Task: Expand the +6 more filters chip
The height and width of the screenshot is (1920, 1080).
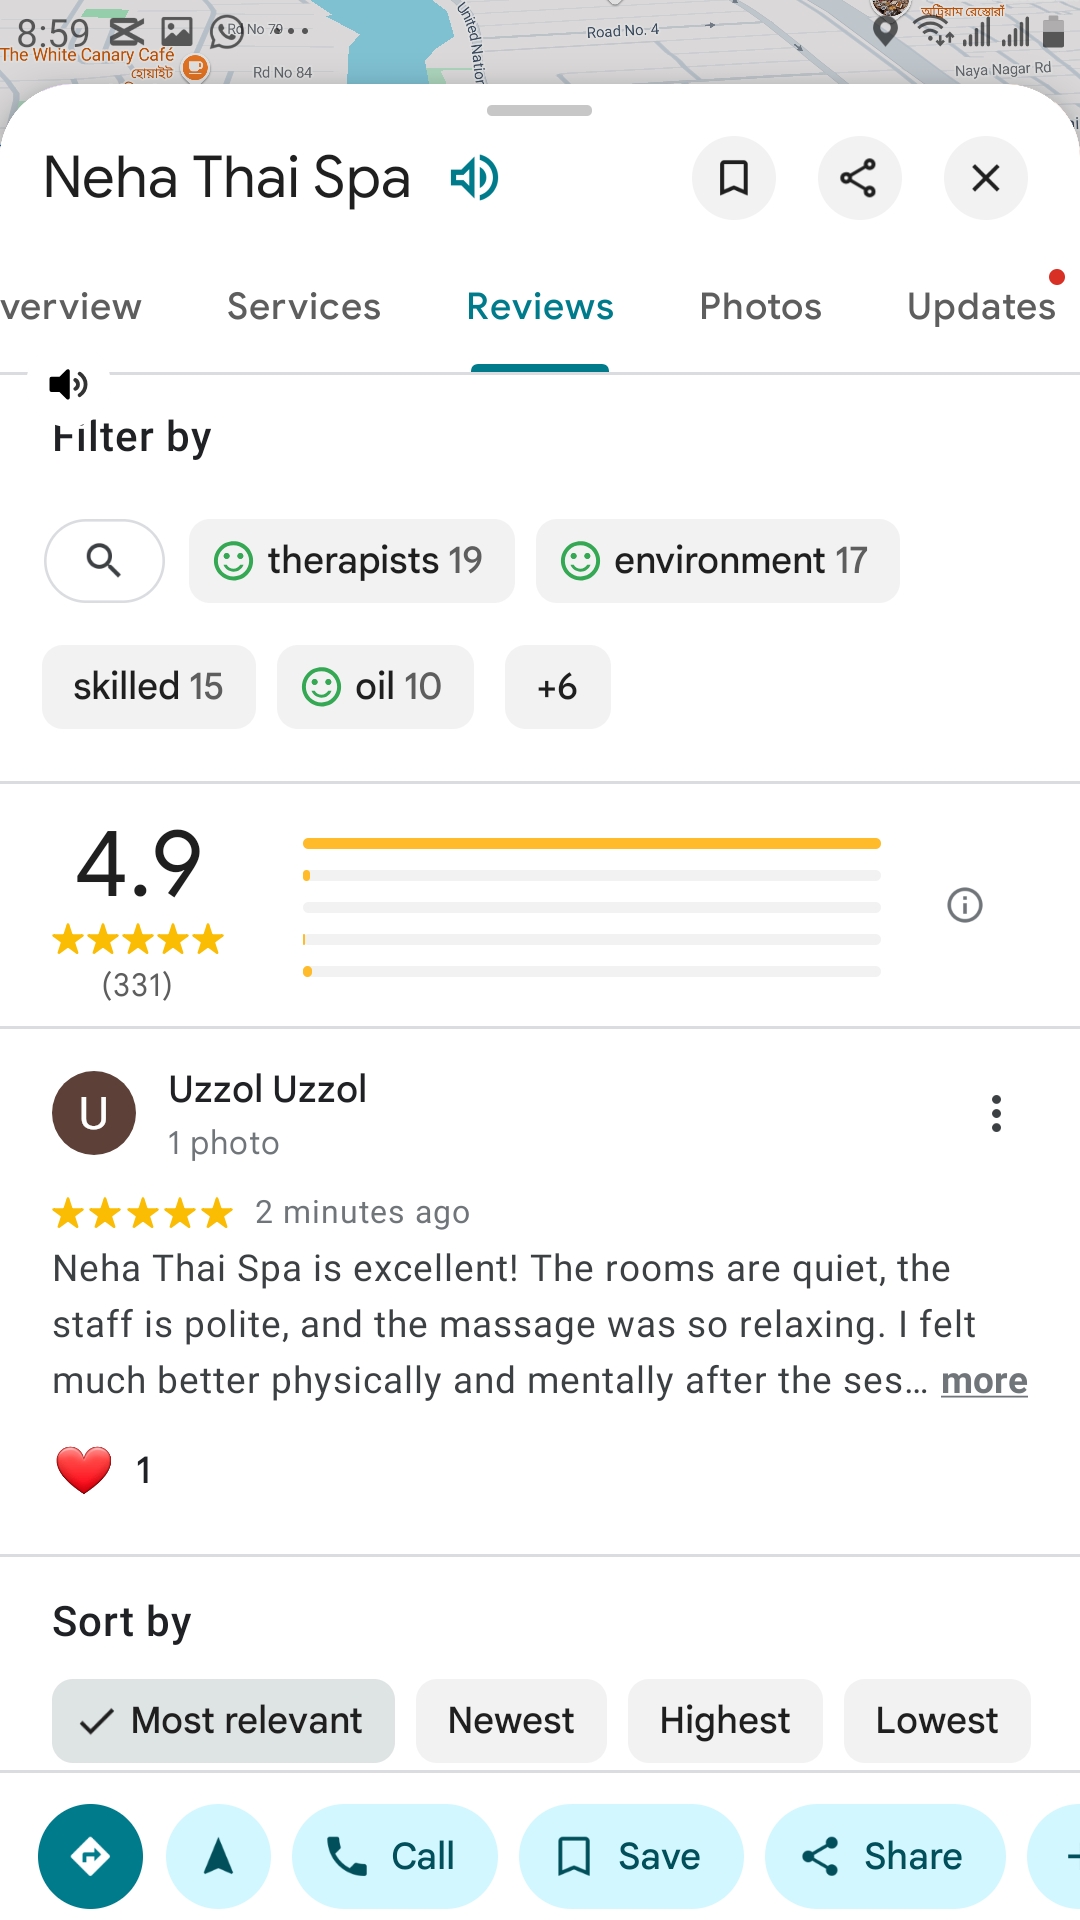Action: 557,687
